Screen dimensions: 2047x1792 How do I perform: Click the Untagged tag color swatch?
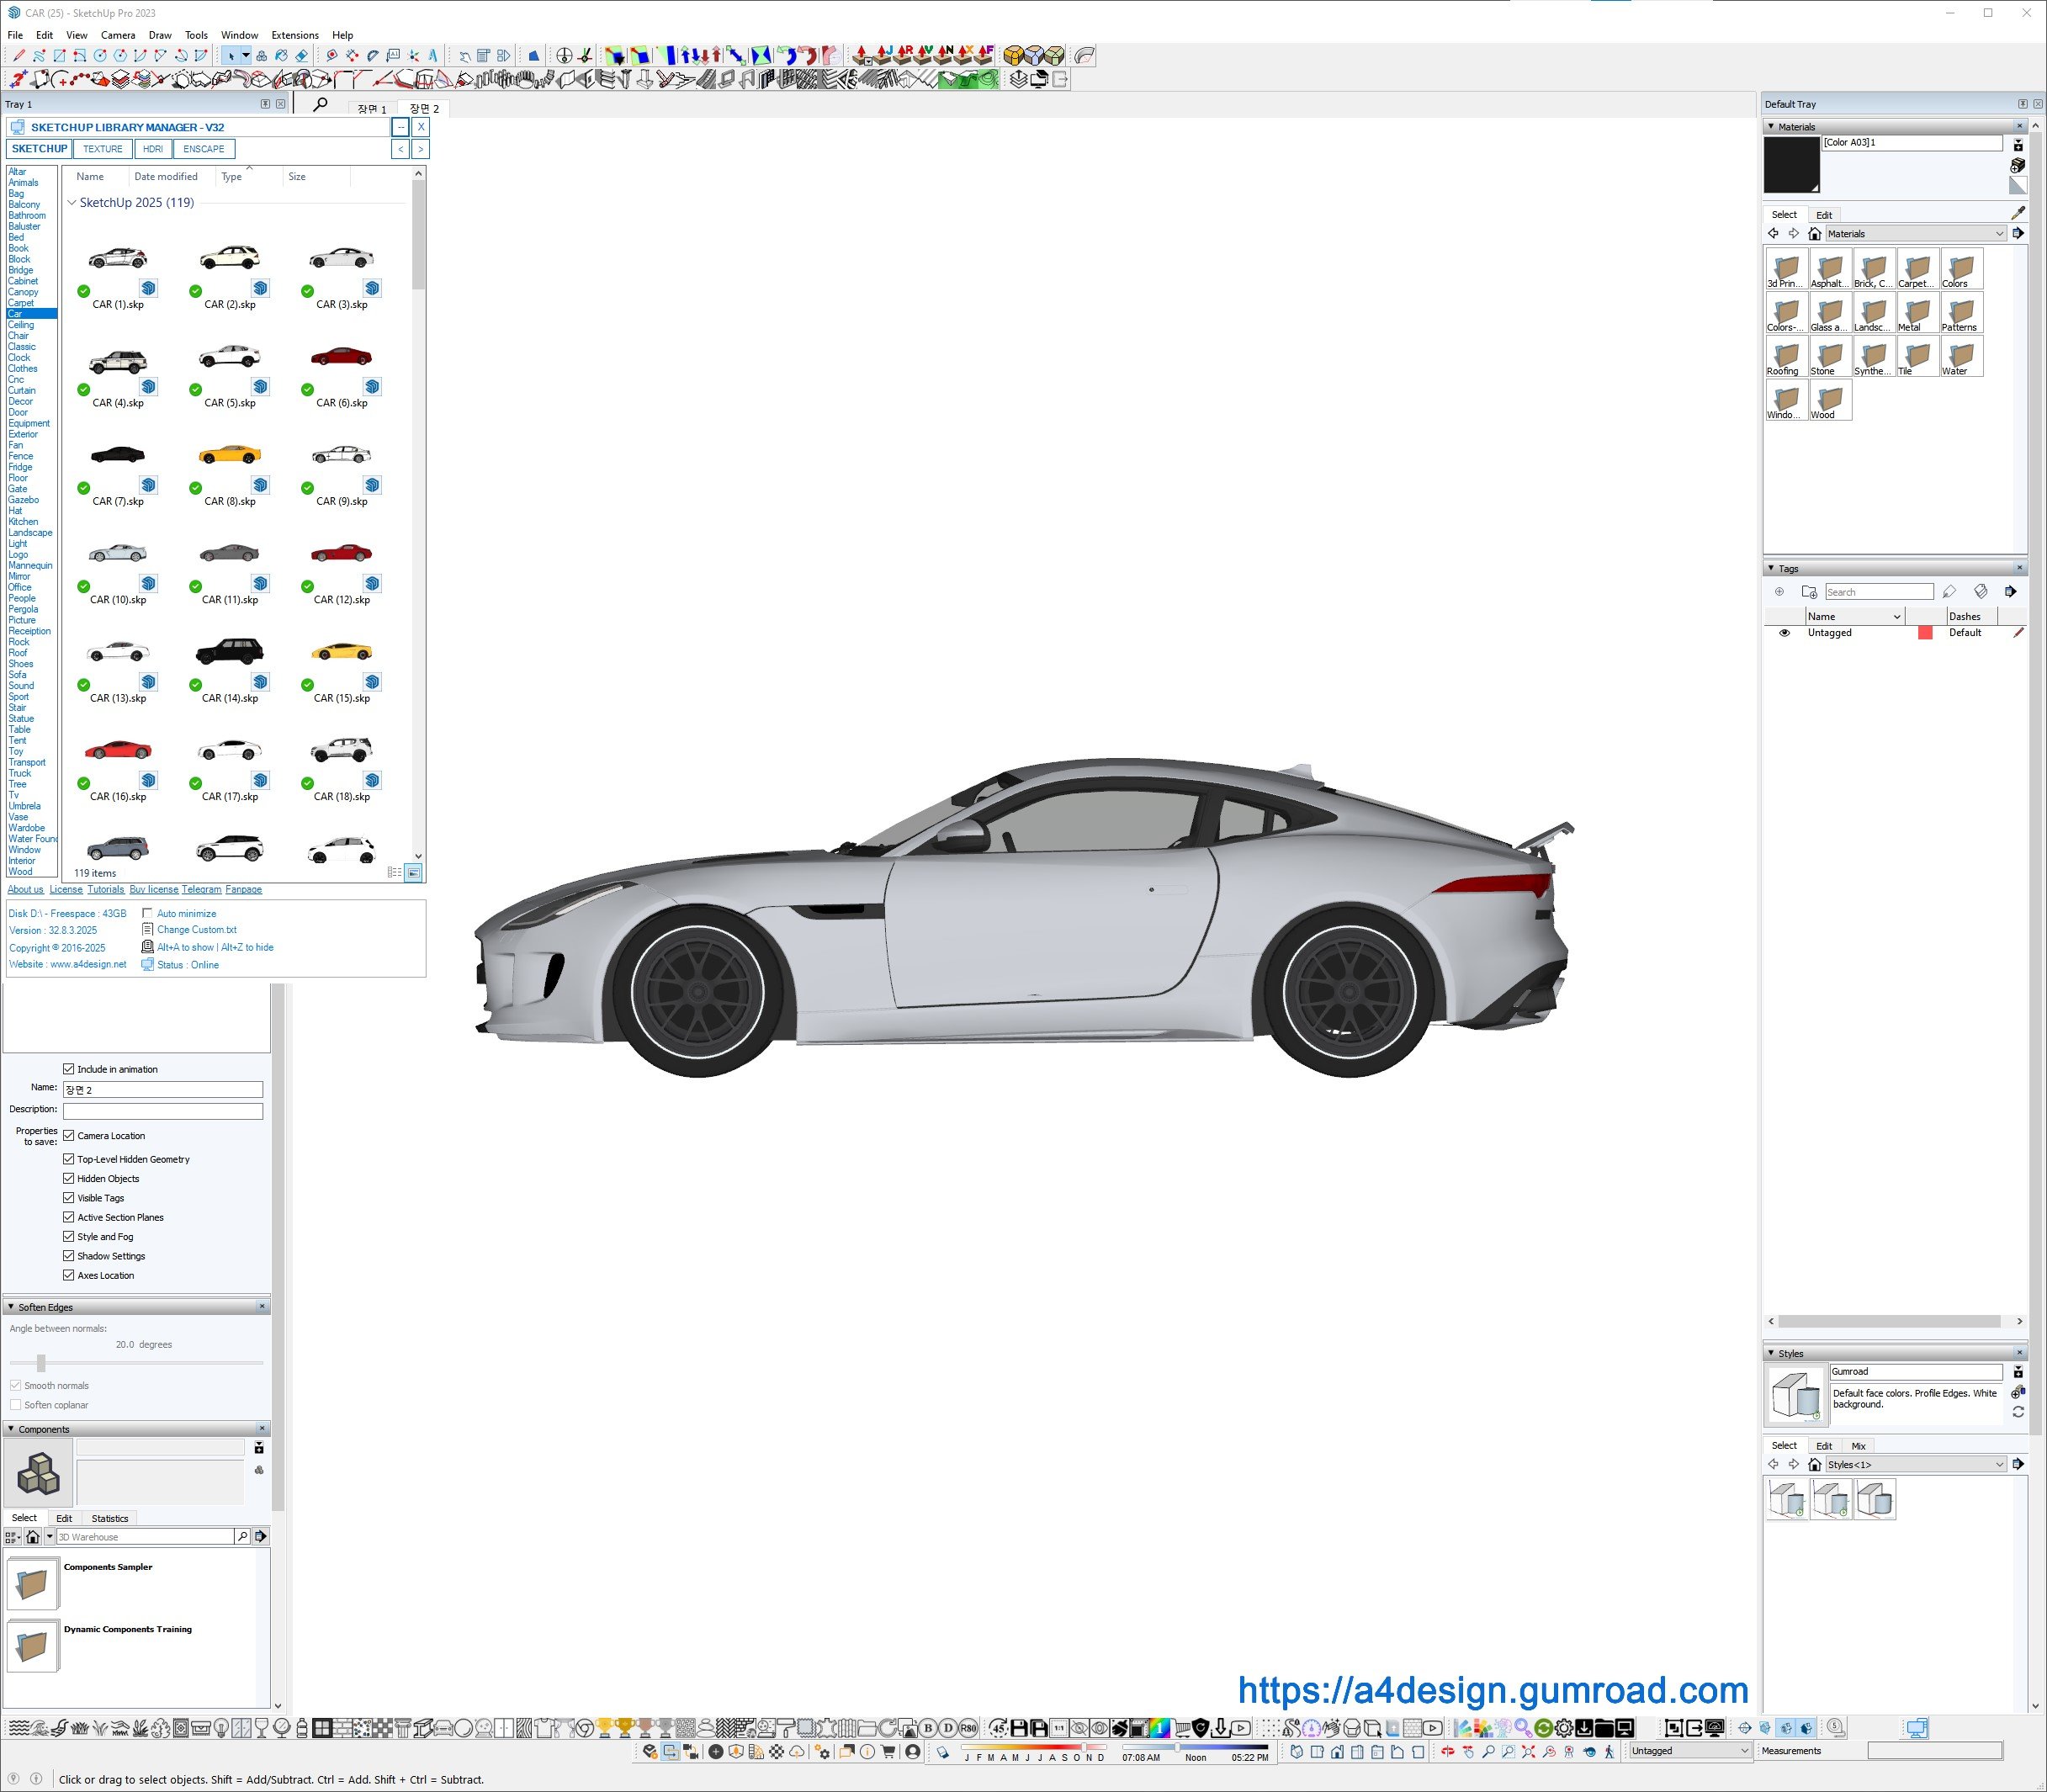(1924, 633)
